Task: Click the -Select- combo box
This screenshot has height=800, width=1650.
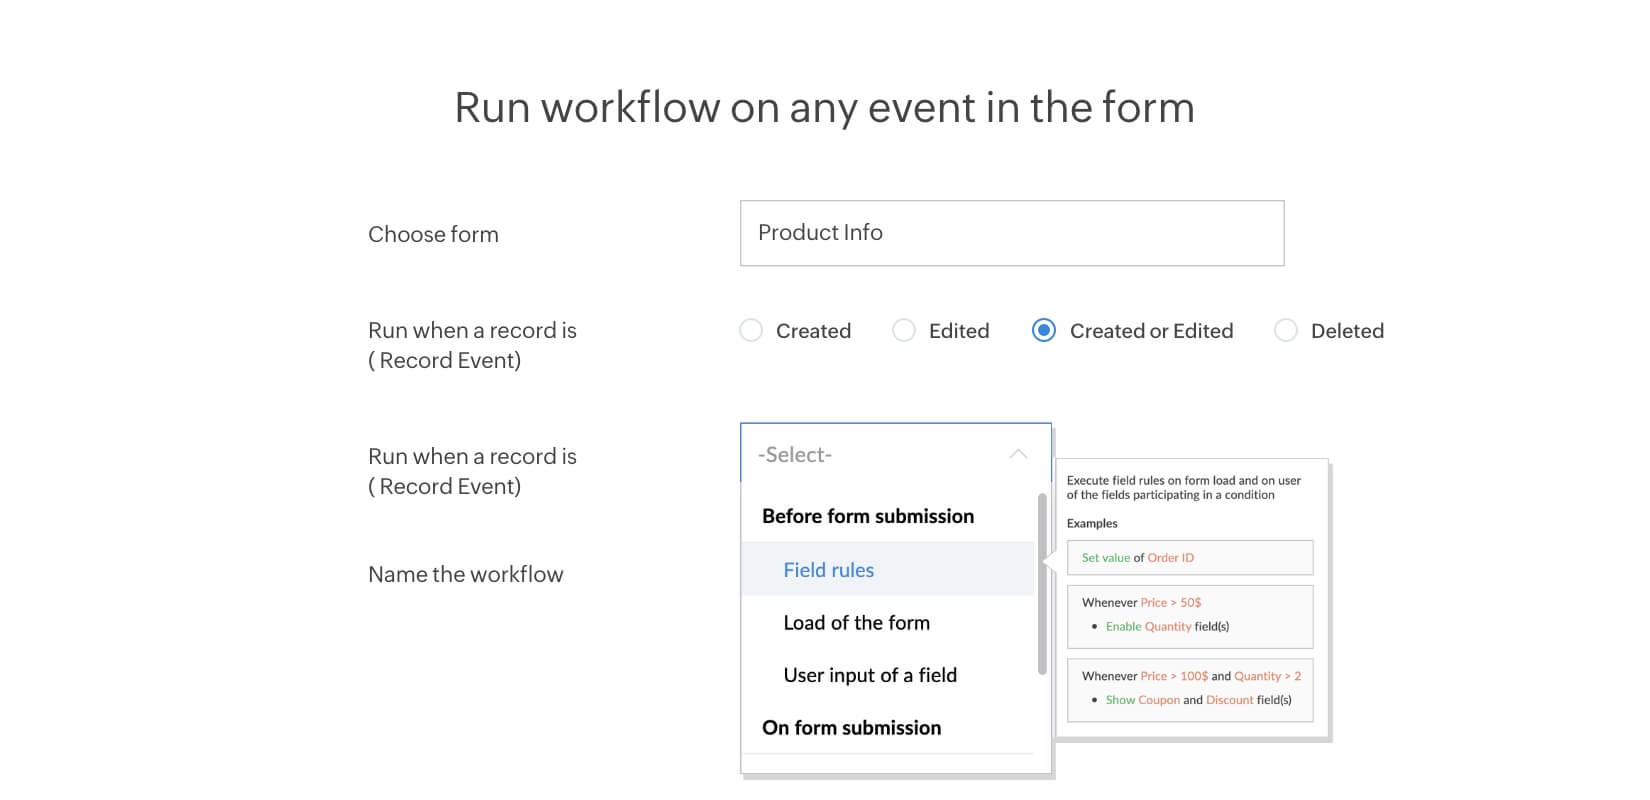Action: click(x=880, y=454)
